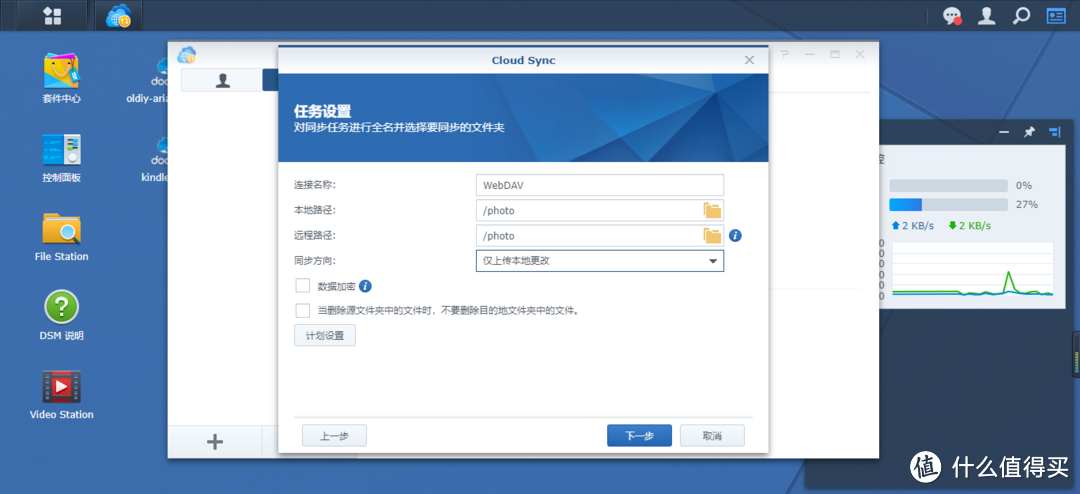Browse folder for 本地路径 field
This screenshot has height=494, width=1080.
[x=712, y=210]
